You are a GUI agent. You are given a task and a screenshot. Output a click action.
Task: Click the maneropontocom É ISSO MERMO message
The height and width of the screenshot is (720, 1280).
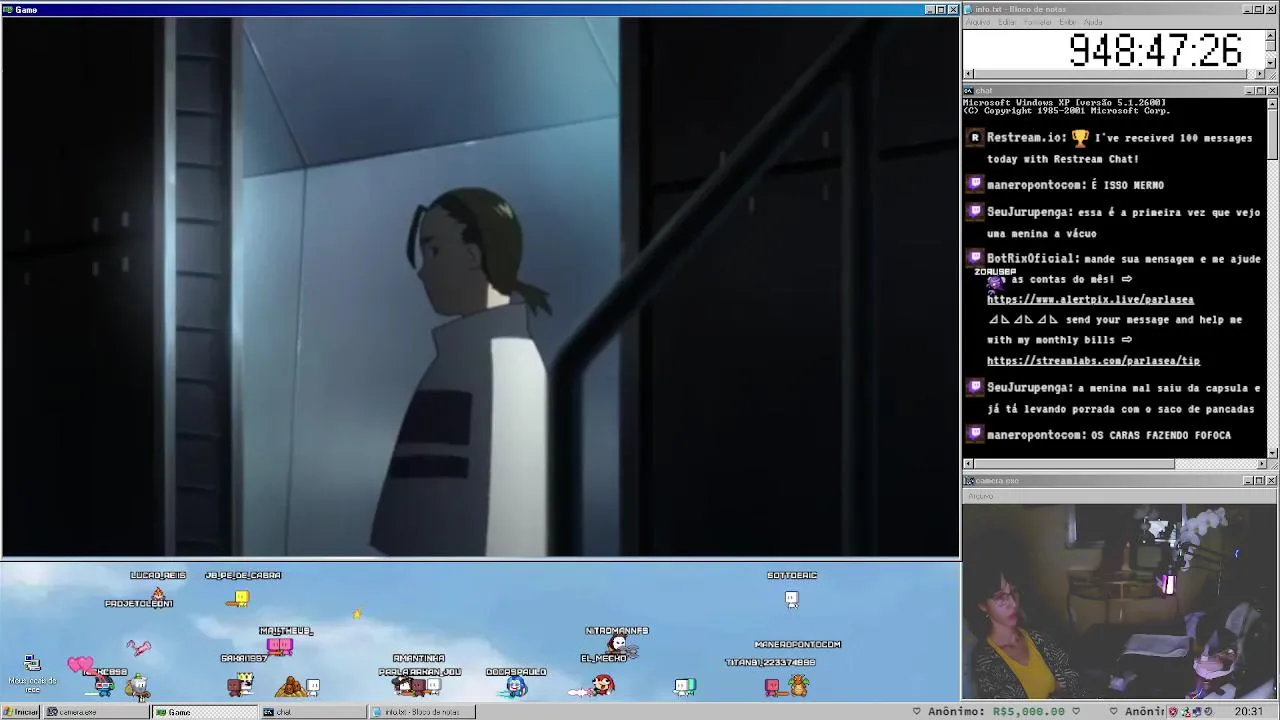coord(1075,185)
